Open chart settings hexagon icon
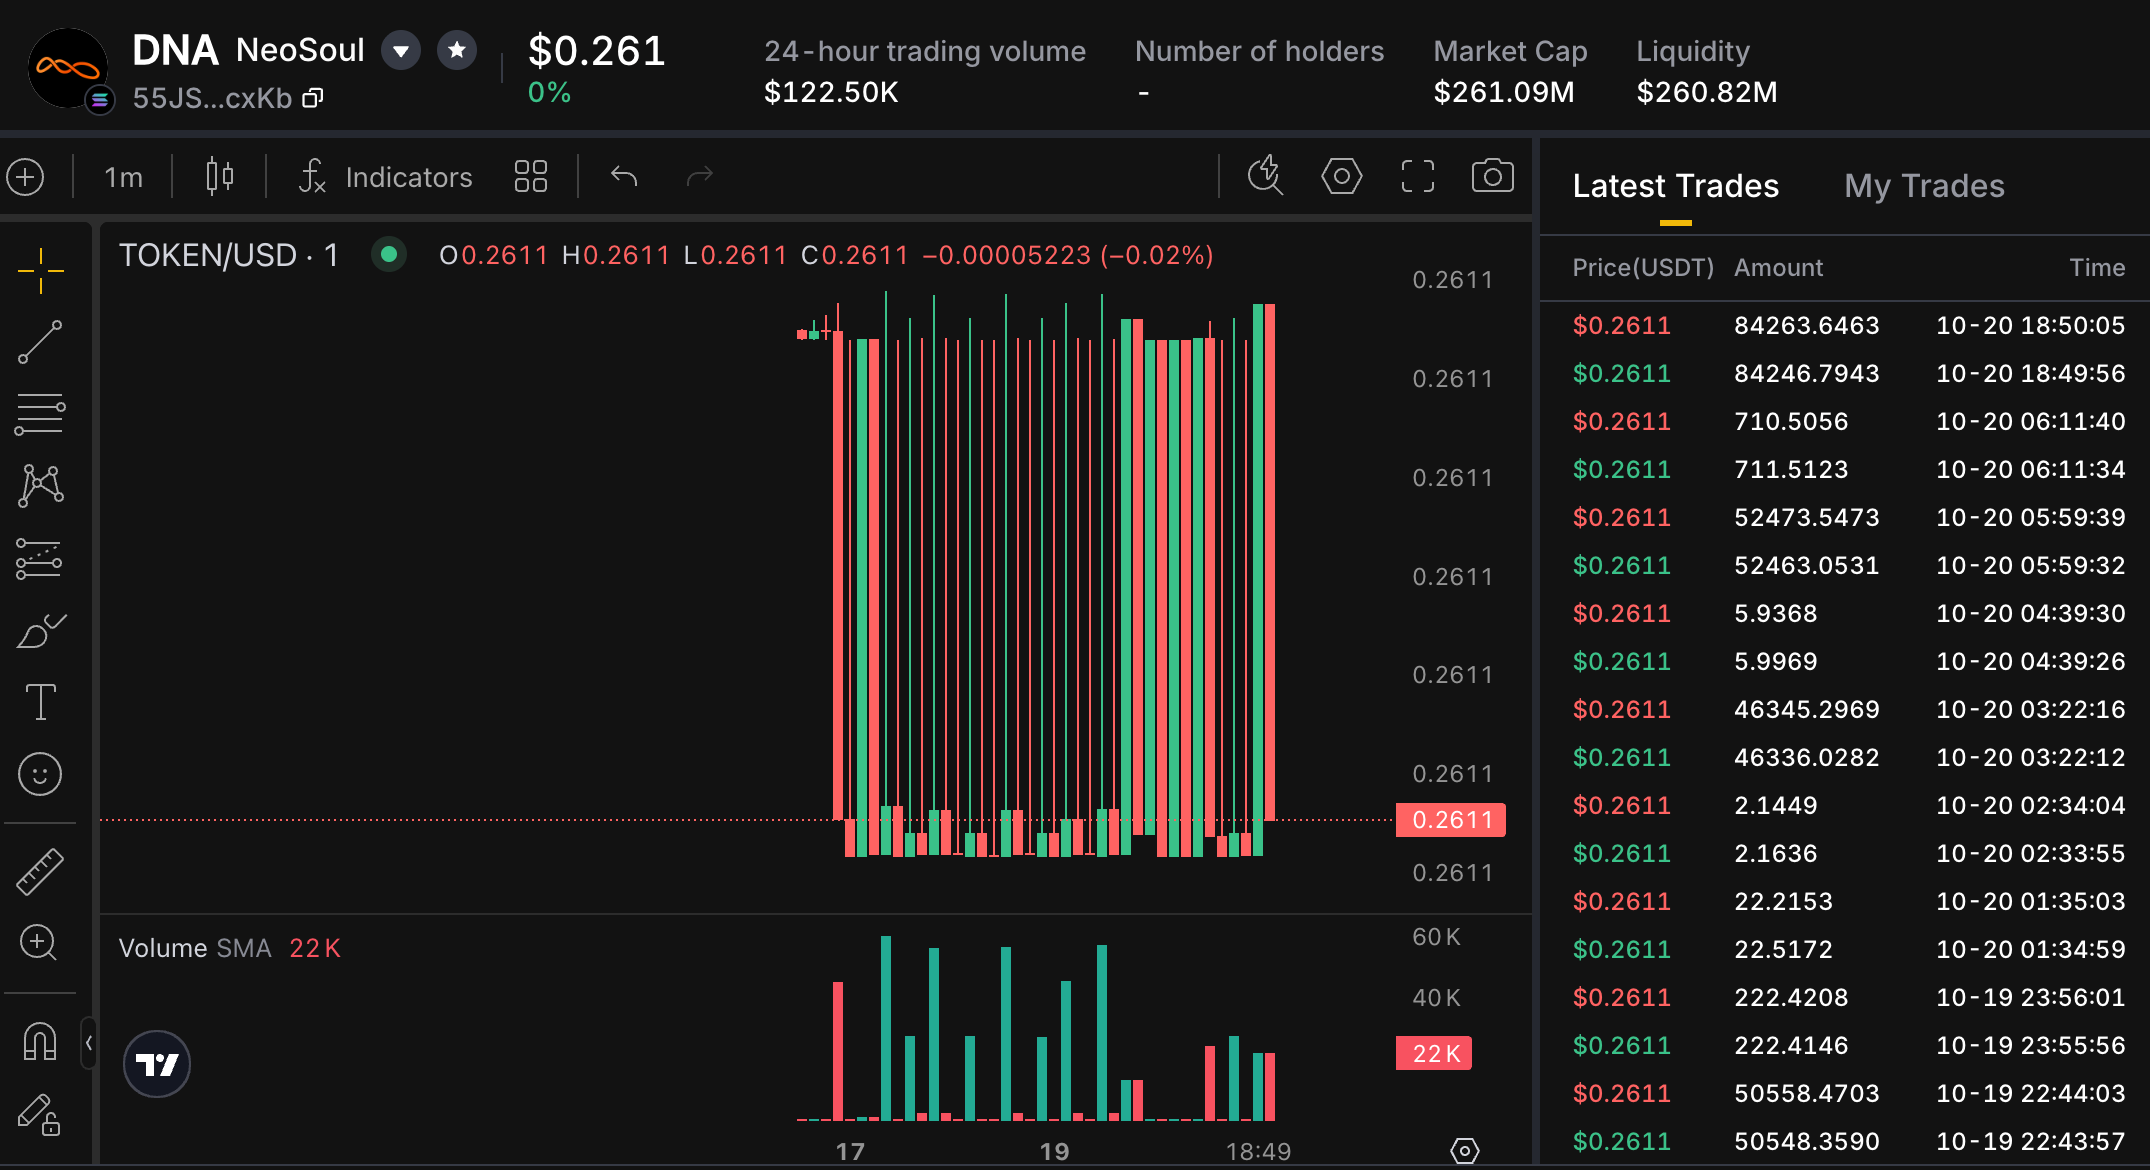This screenshot has width=2150, height=1170. (x=1341, y=176)
